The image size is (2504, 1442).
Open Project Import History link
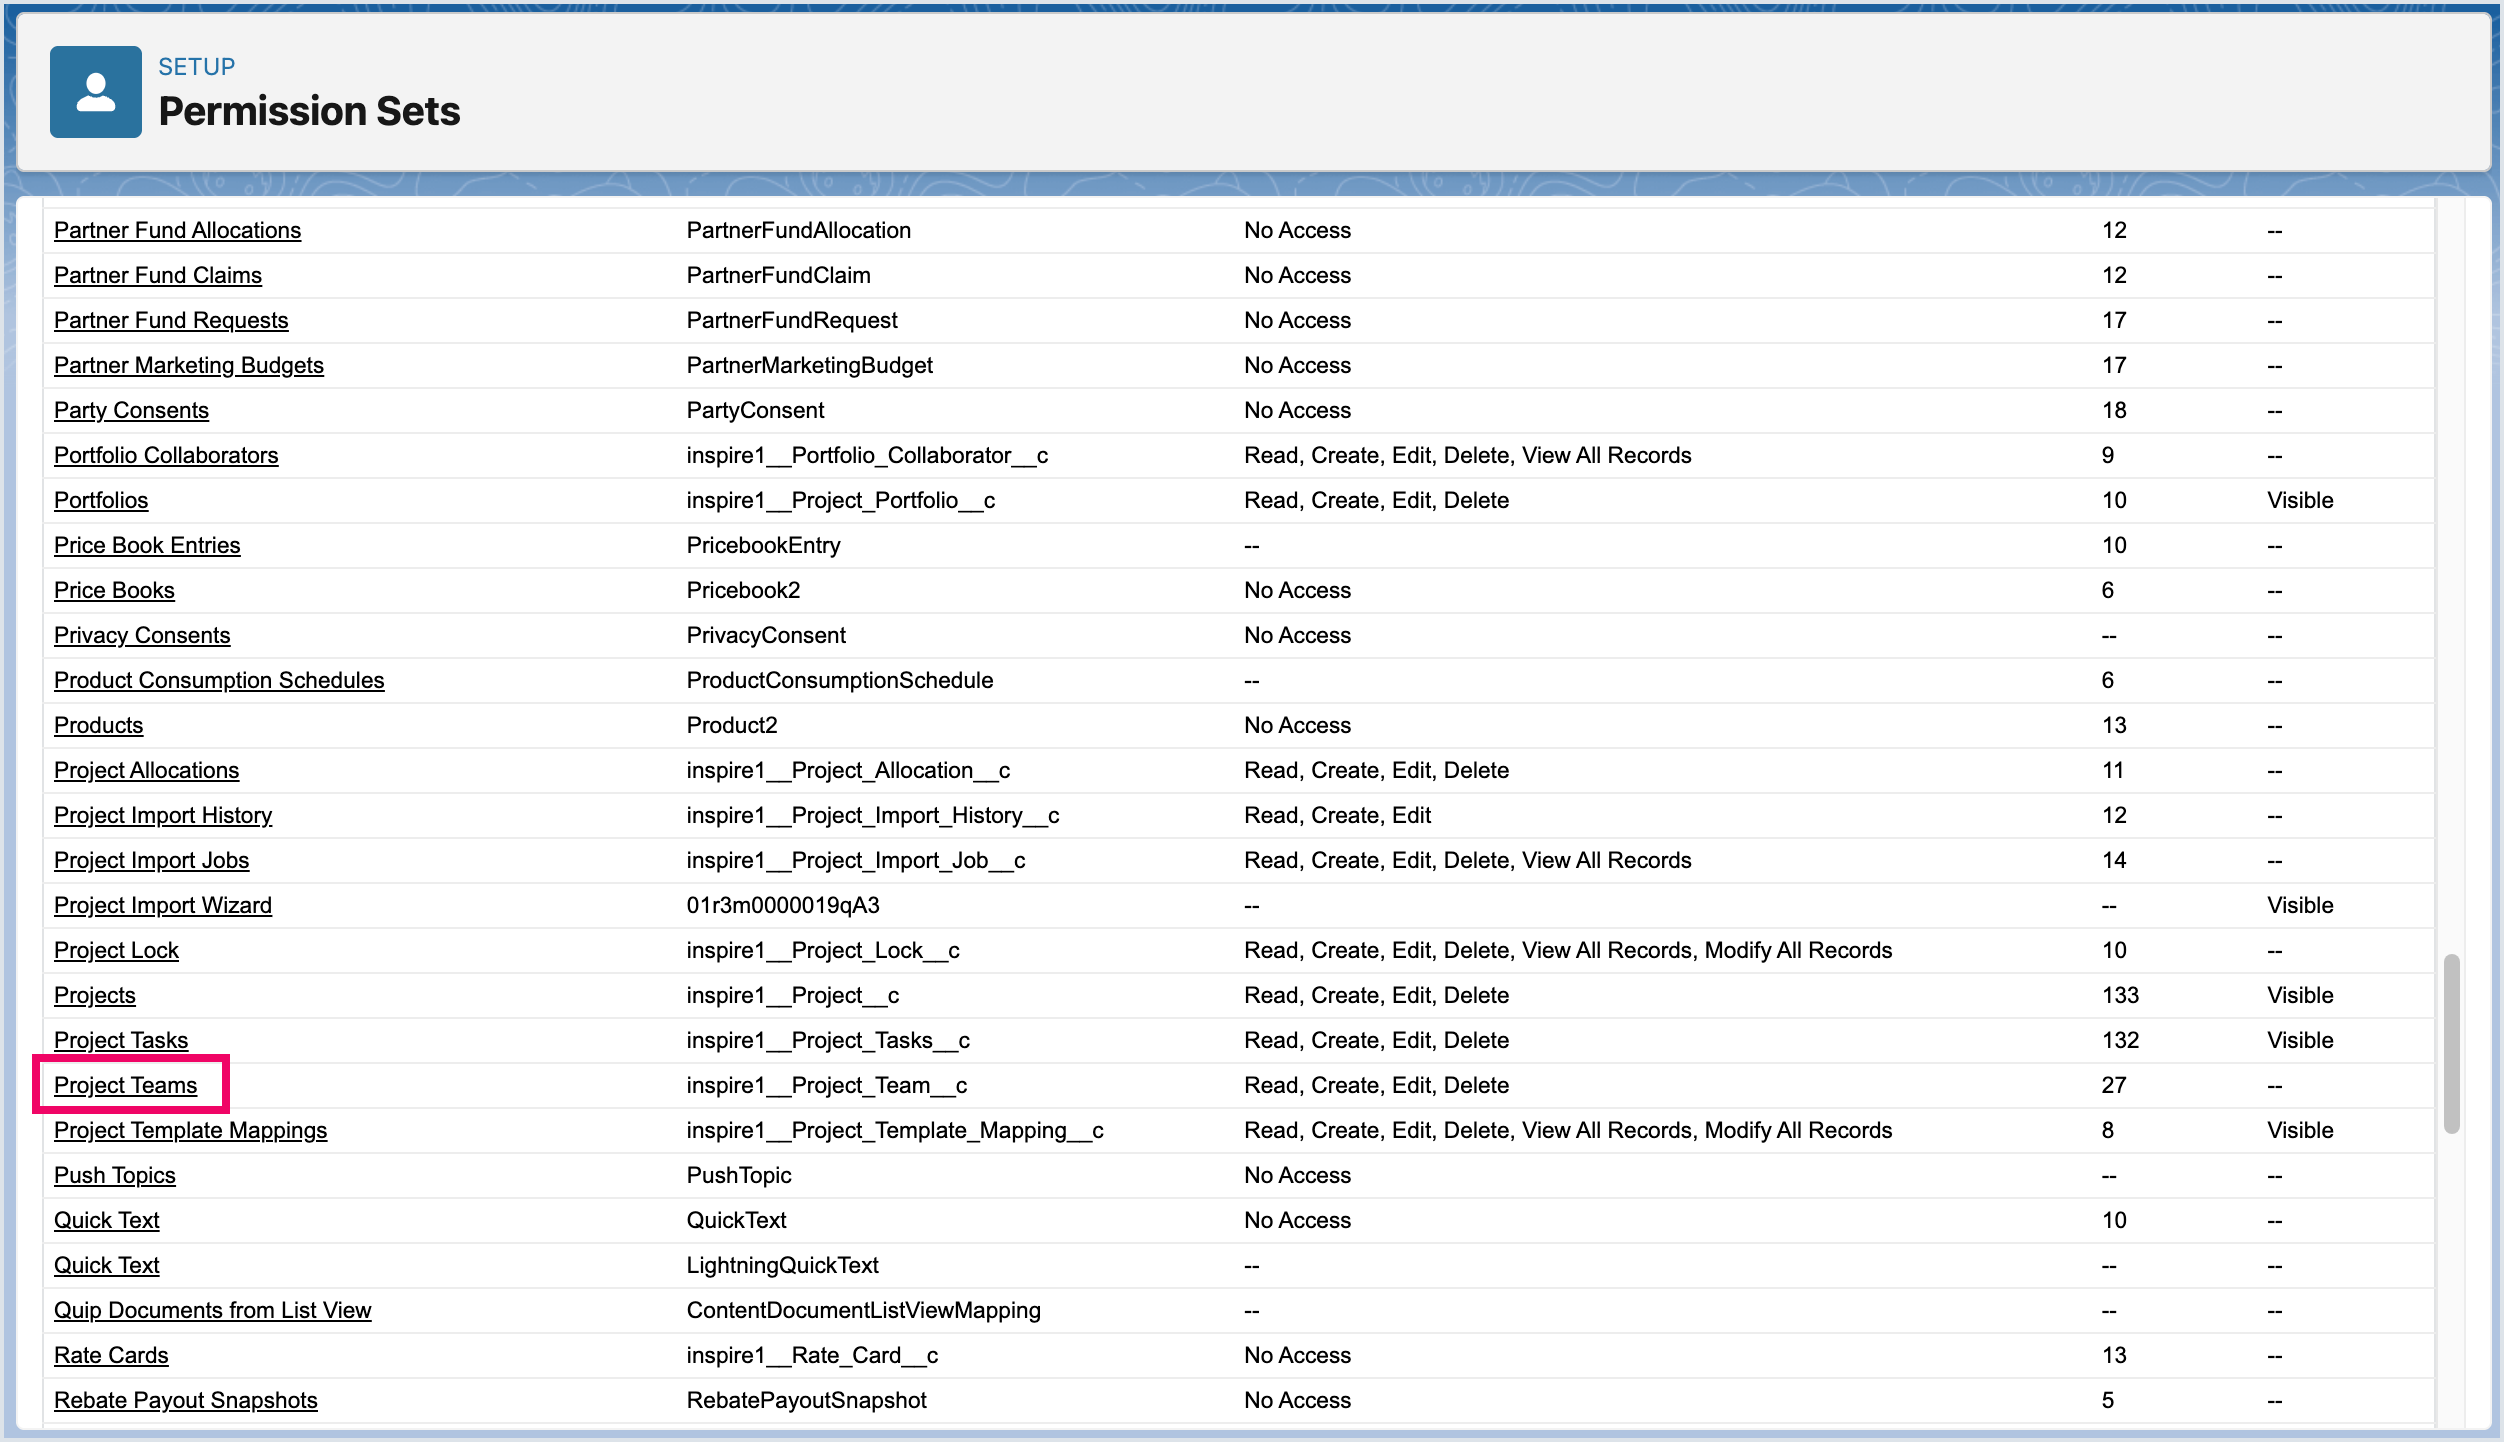pos(163,815)
